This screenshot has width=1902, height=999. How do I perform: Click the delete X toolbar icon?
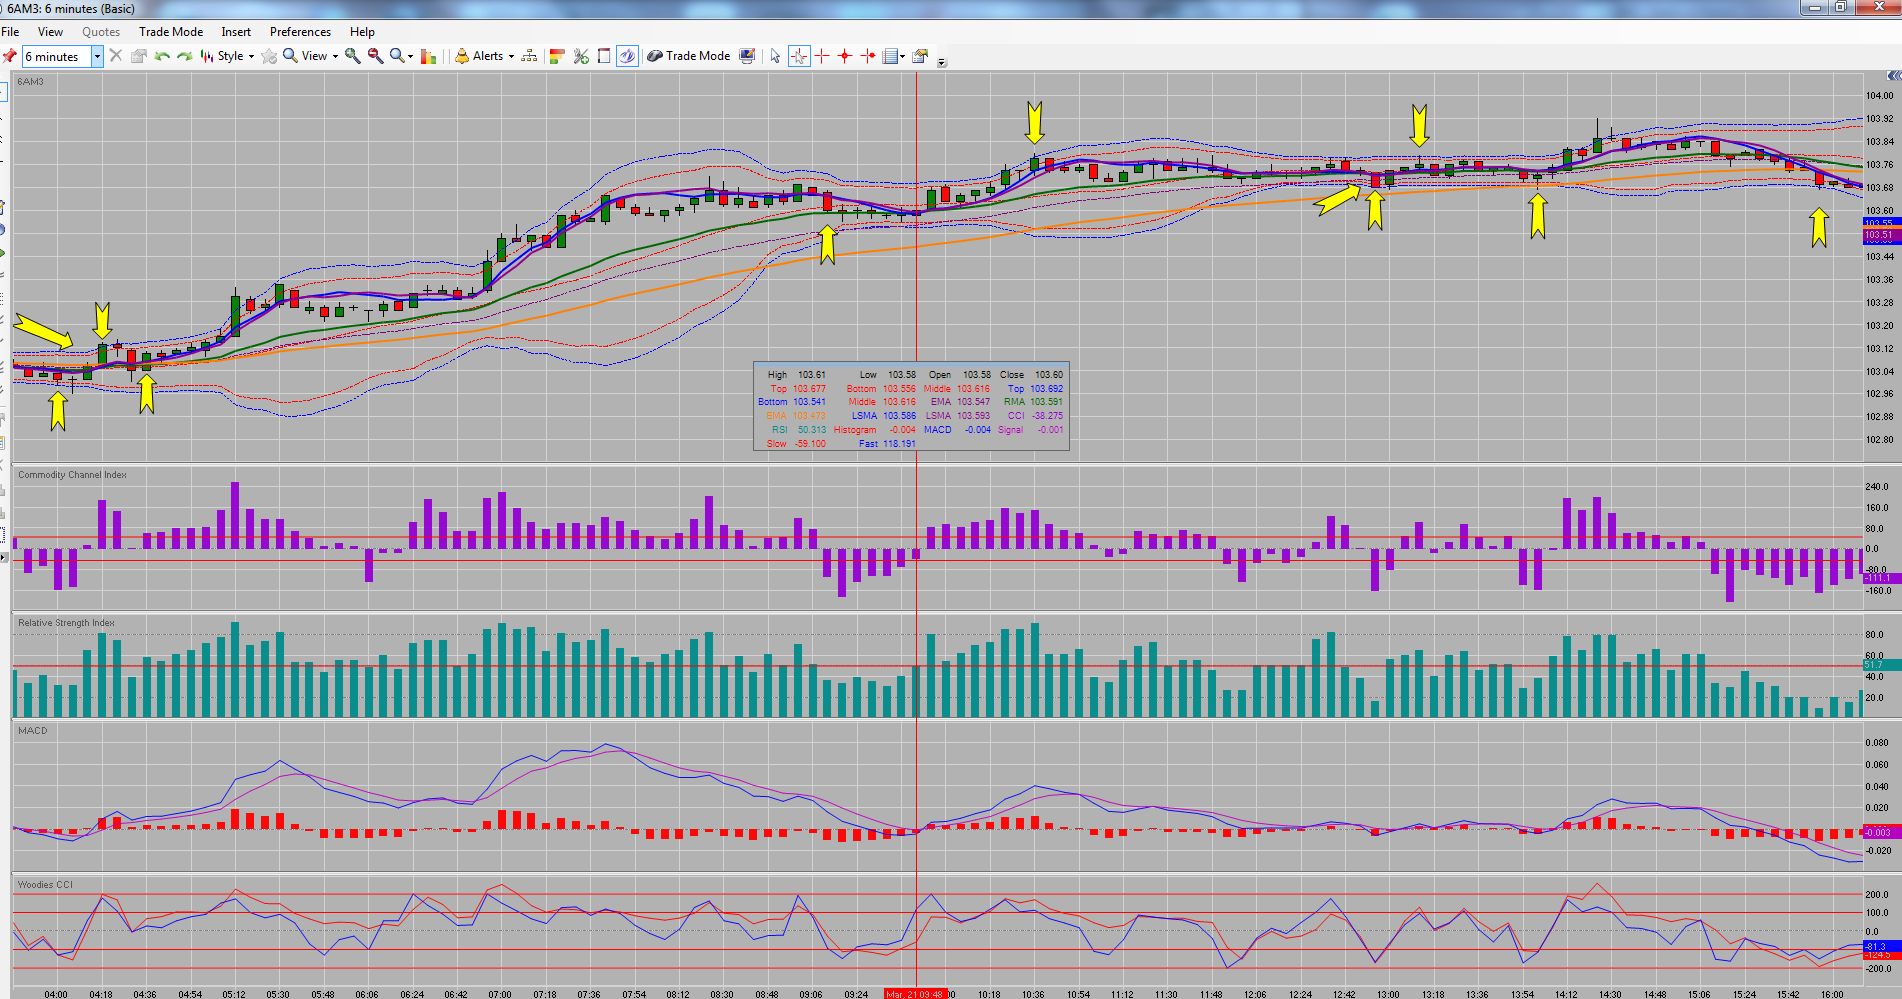coord(116,56)
